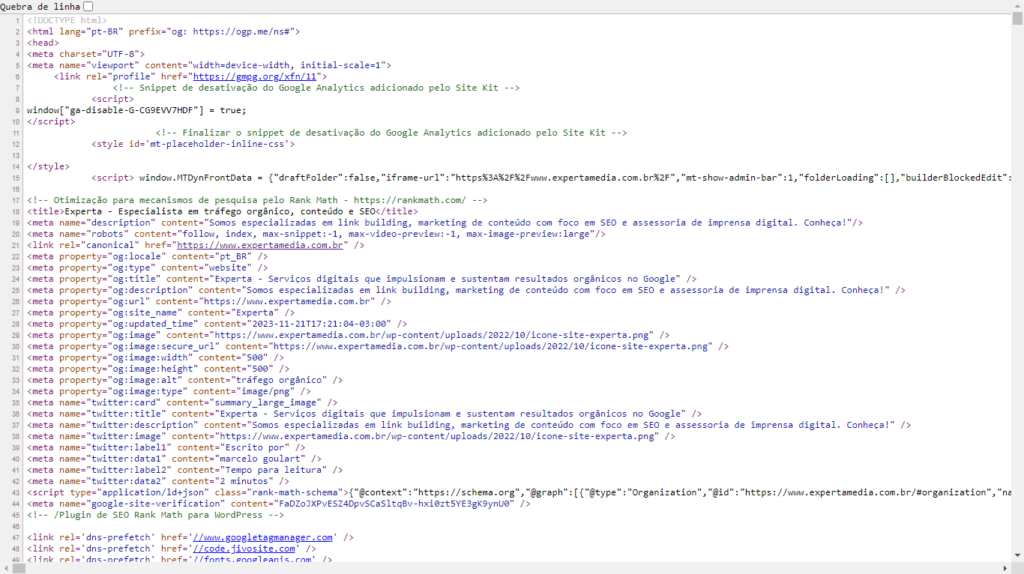The height and width of the screenshot is (574, 1024).
Task: Click the og:url meta line
Action: tap(209, 302)
